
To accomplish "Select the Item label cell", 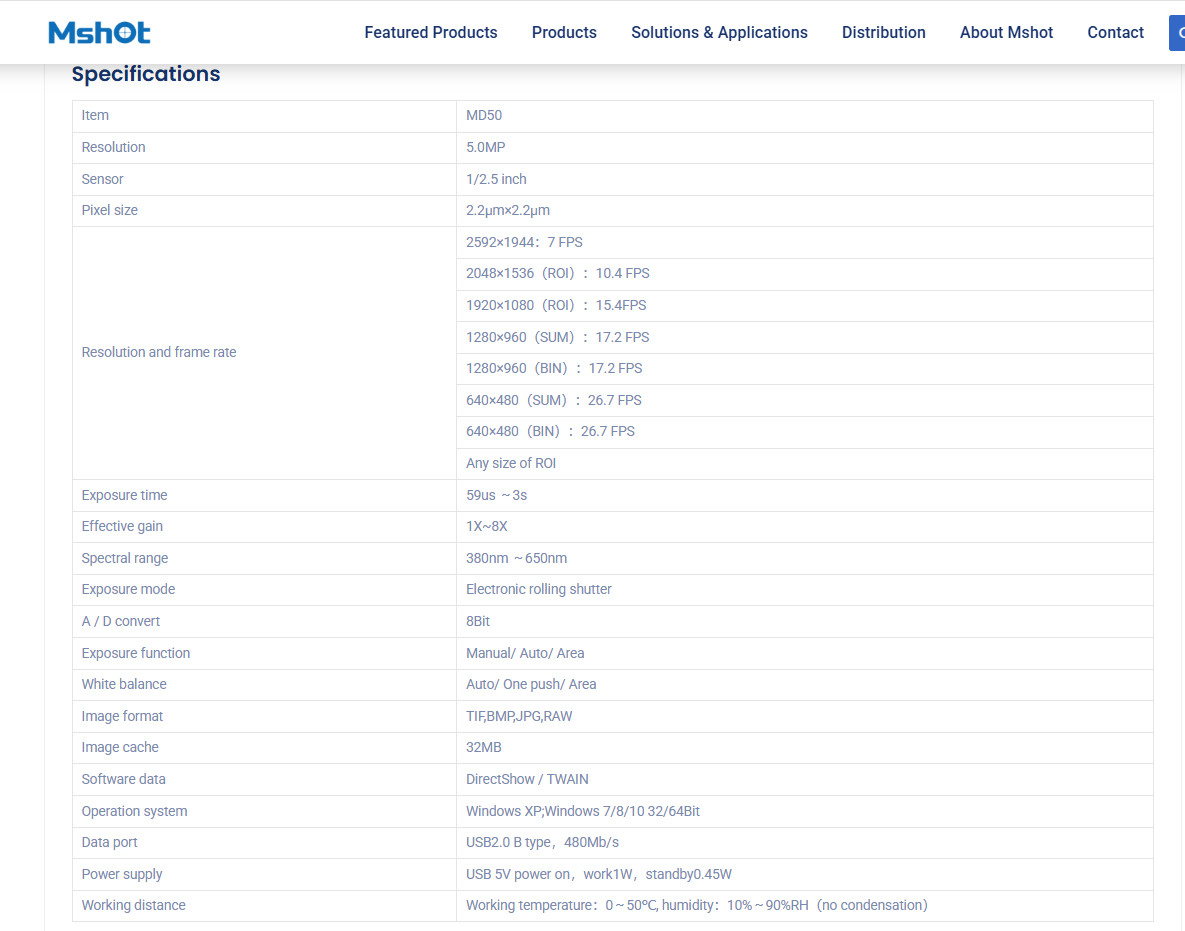I will (265, 116).
